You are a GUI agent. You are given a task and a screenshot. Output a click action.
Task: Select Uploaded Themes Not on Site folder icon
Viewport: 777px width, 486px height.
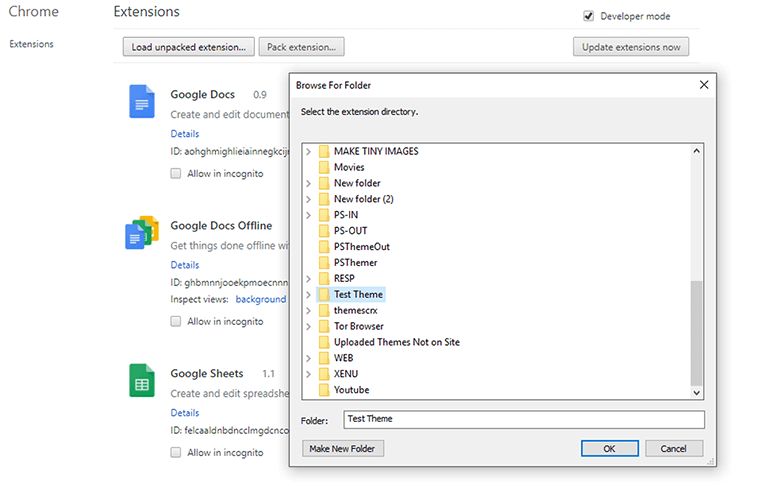[x=324, y=342]
